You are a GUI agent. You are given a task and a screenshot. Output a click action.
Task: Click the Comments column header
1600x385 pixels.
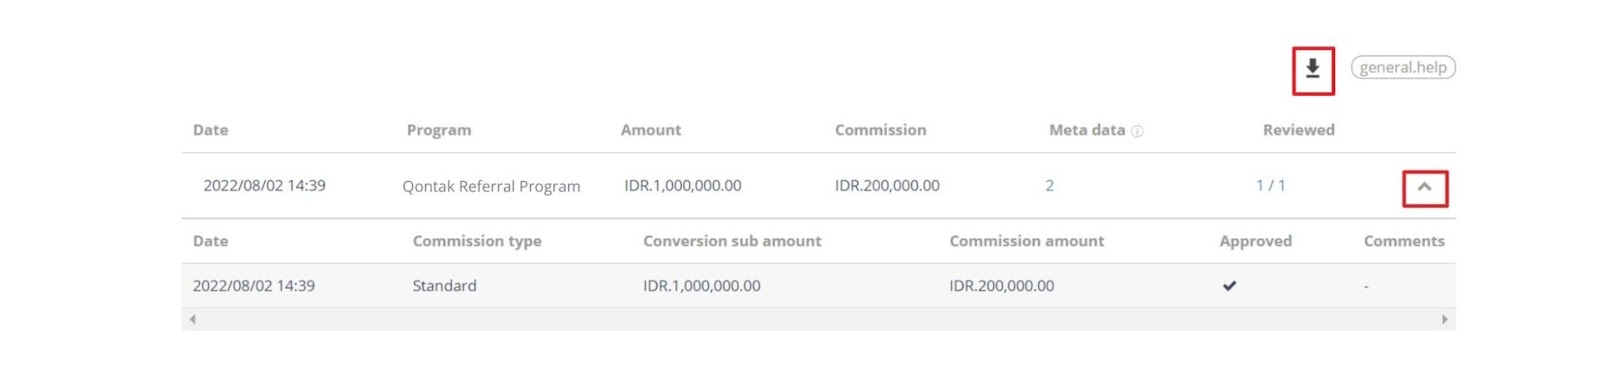pos(1403,241)
